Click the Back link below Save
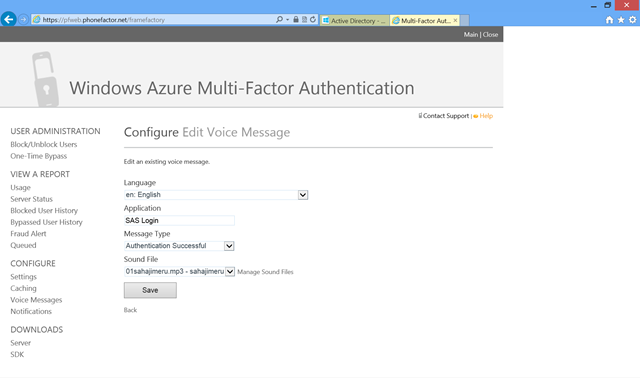640x378 pixels. [130, 310]
